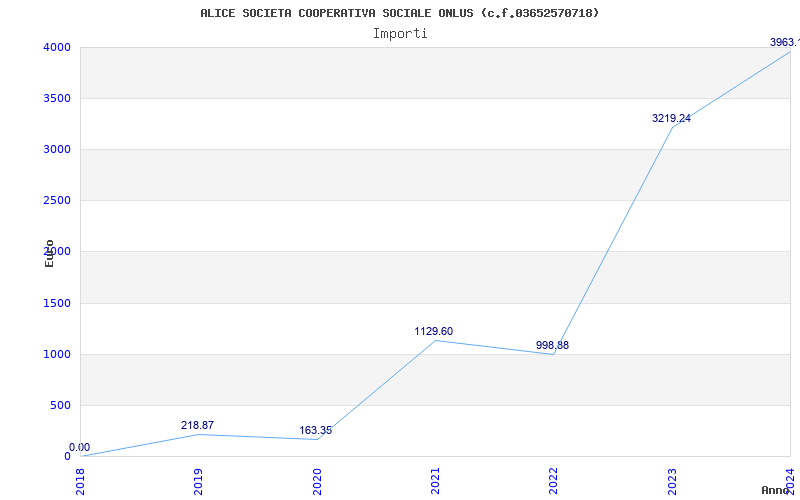Select the 2022 x-axis year label
Viewport: 800px width, 500px height.
554,482
